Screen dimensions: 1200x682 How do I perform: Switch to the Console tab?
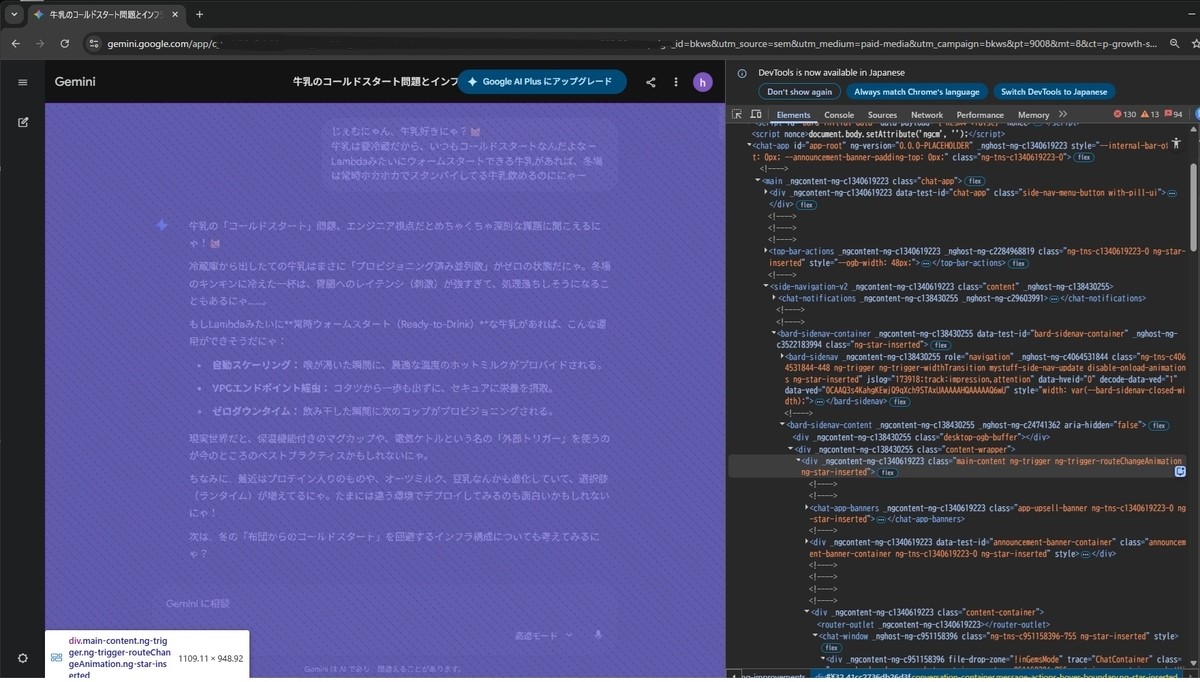839,115
